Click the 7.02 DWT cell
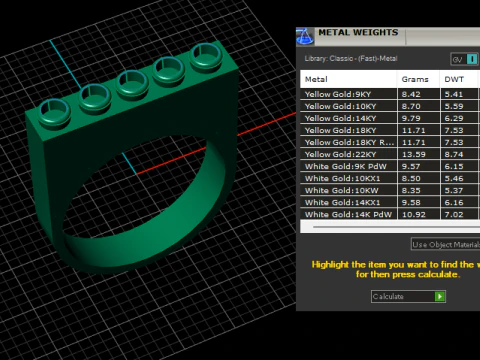Image resolution: width=480 pixels, height=360 pixels. [459, 214]
